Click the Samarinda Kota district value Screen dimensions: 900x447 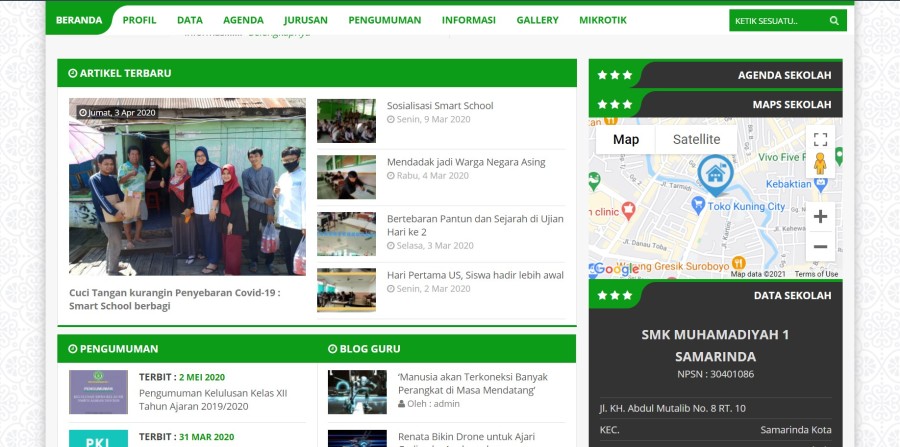click(x=796, y=430)
